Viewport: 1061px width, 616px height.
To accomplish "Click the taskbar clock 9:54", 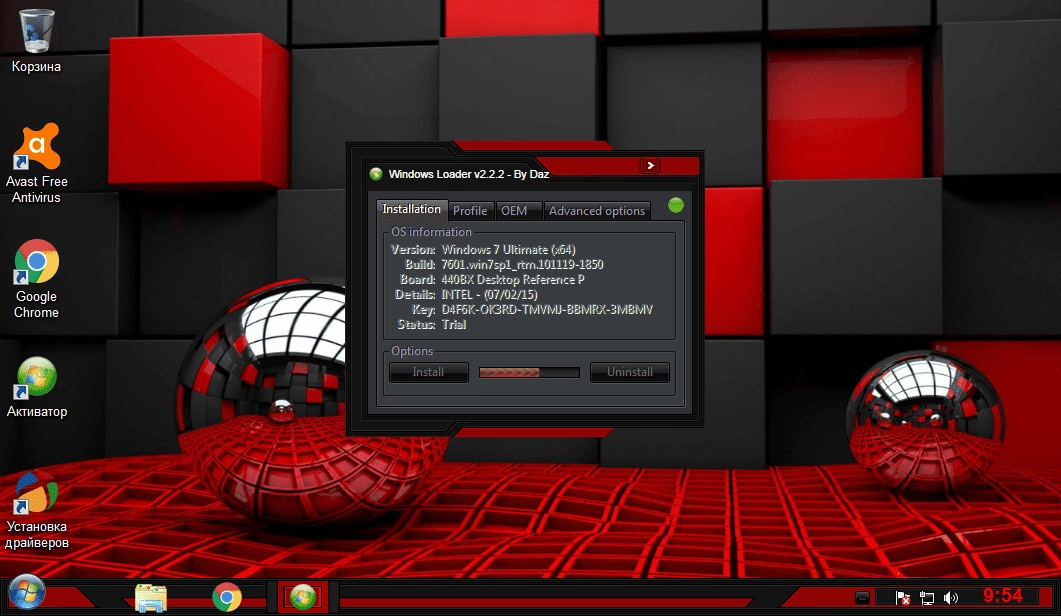I will tap(1003, 596).
